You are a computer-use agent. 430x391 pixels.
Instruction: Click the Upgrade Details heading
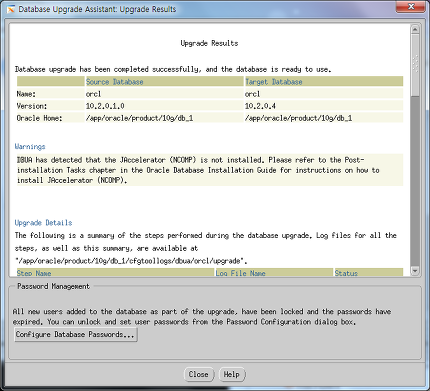(43, 223)
